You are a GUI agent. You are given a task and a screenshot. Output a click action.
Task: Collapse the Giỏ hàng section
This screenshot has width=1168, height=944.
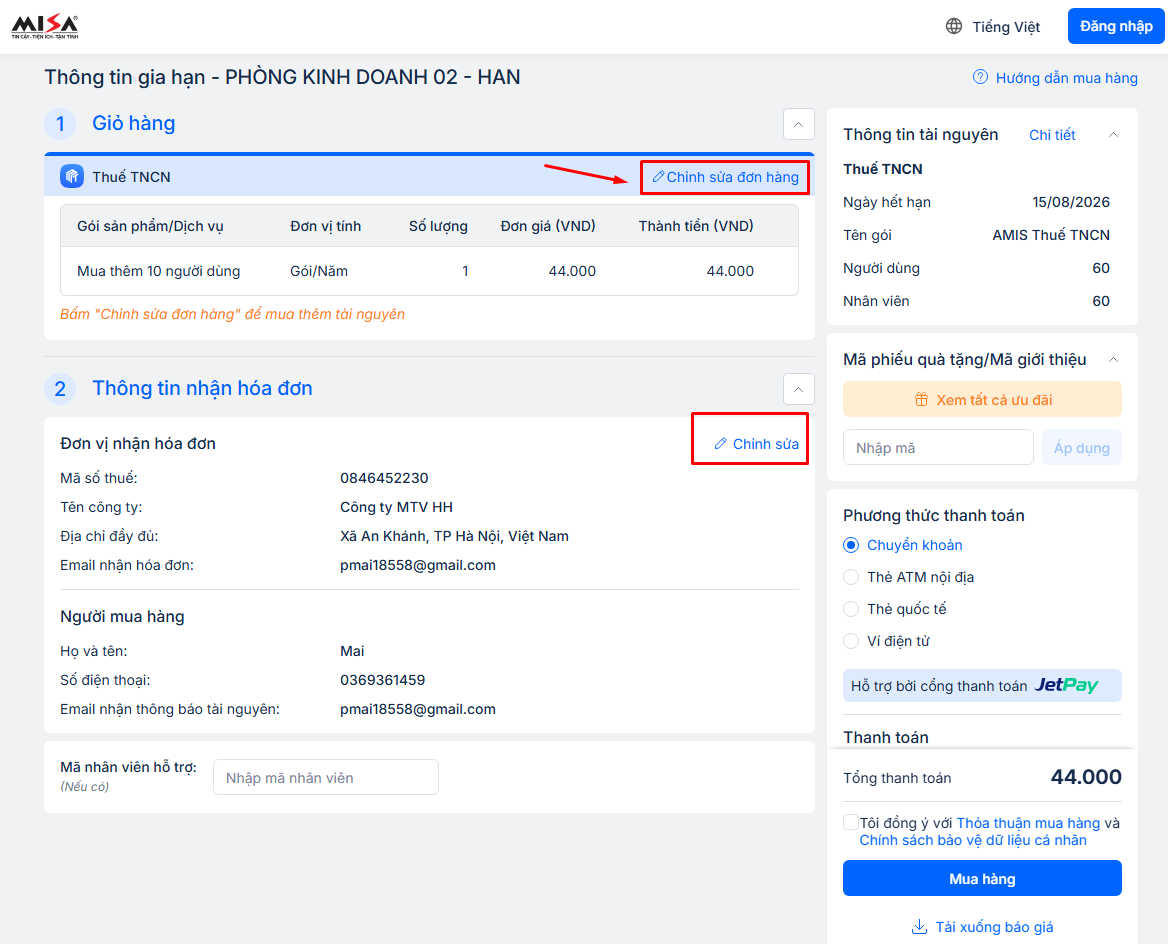point(798,124)
